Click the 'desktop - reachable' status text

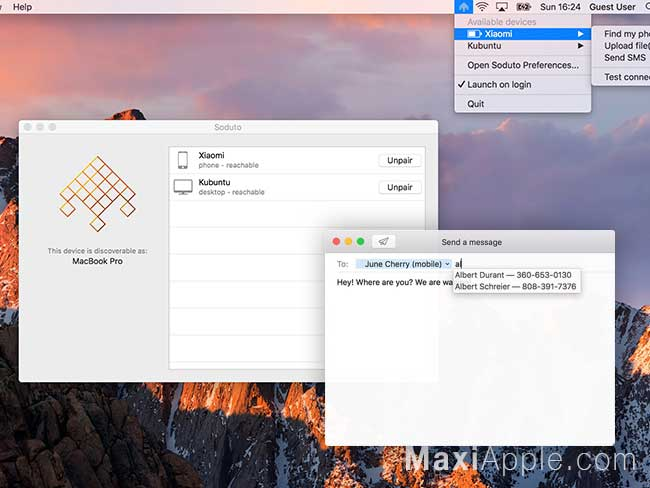tap(231, 192)
